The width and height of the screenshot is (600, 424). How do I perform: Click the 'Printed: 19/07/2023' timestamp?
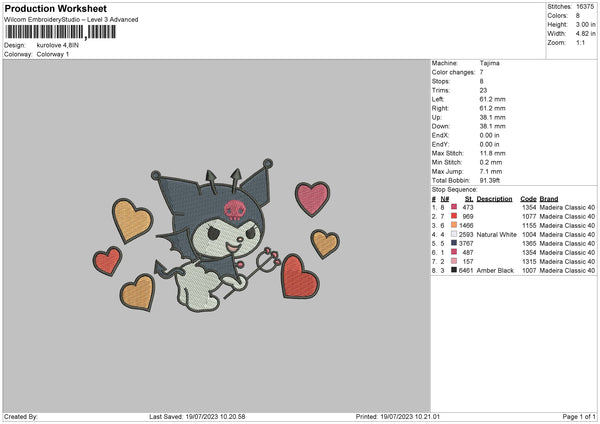398,417
